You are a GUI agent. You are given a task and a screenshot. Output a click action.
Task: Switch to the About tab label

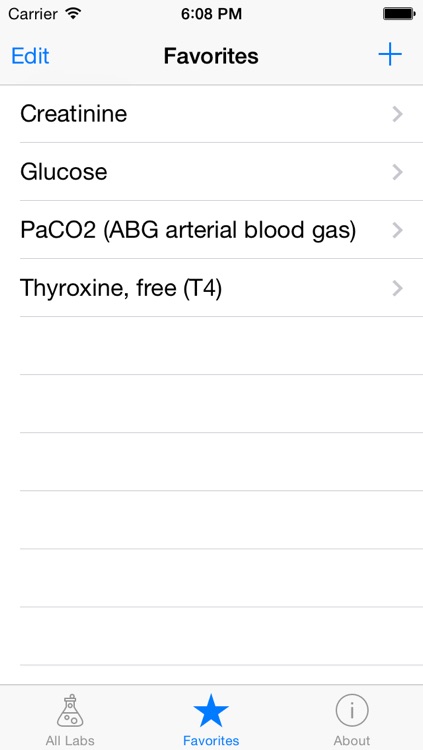(x=352, y=740)
